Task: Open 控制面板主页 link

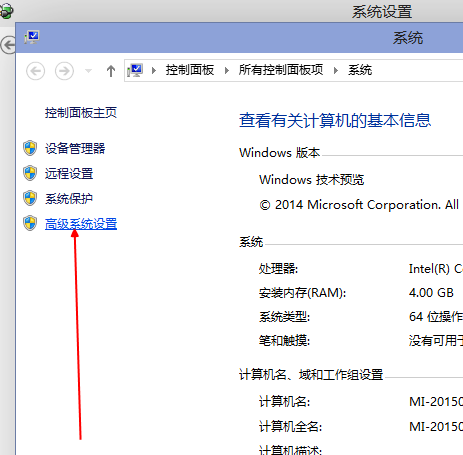Action: tap(81, 113)
